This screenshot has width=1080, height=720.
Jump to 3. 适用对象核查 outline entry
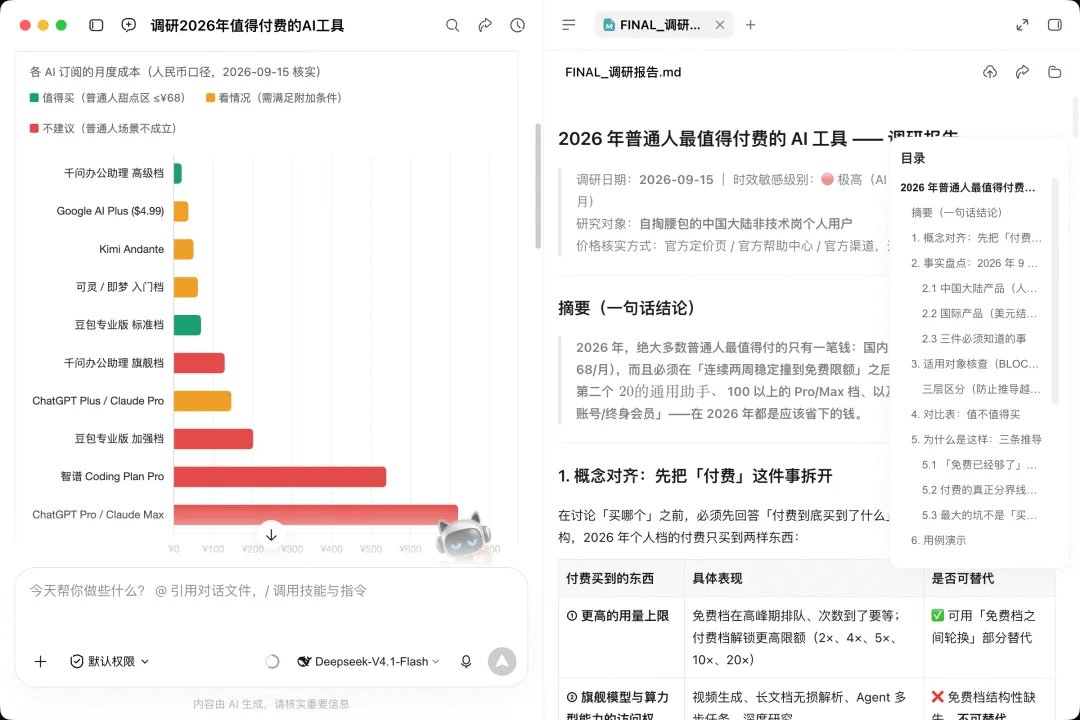coord(975,364)
